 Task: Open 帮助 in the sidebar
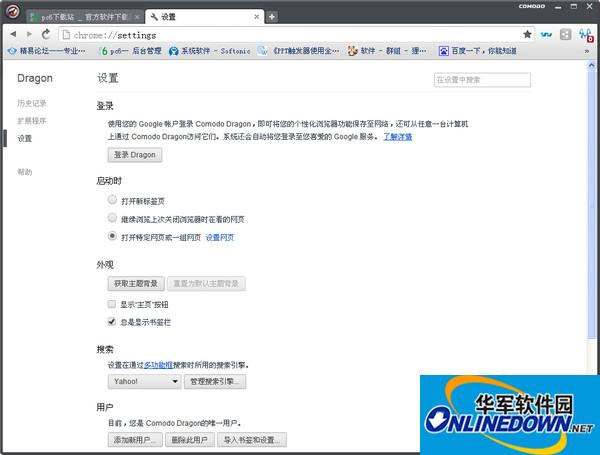tap(24, 172)
